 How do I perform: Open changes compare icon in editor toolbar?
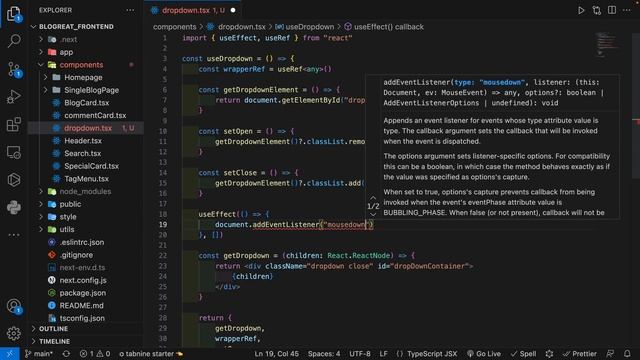[x=596, y=10]
